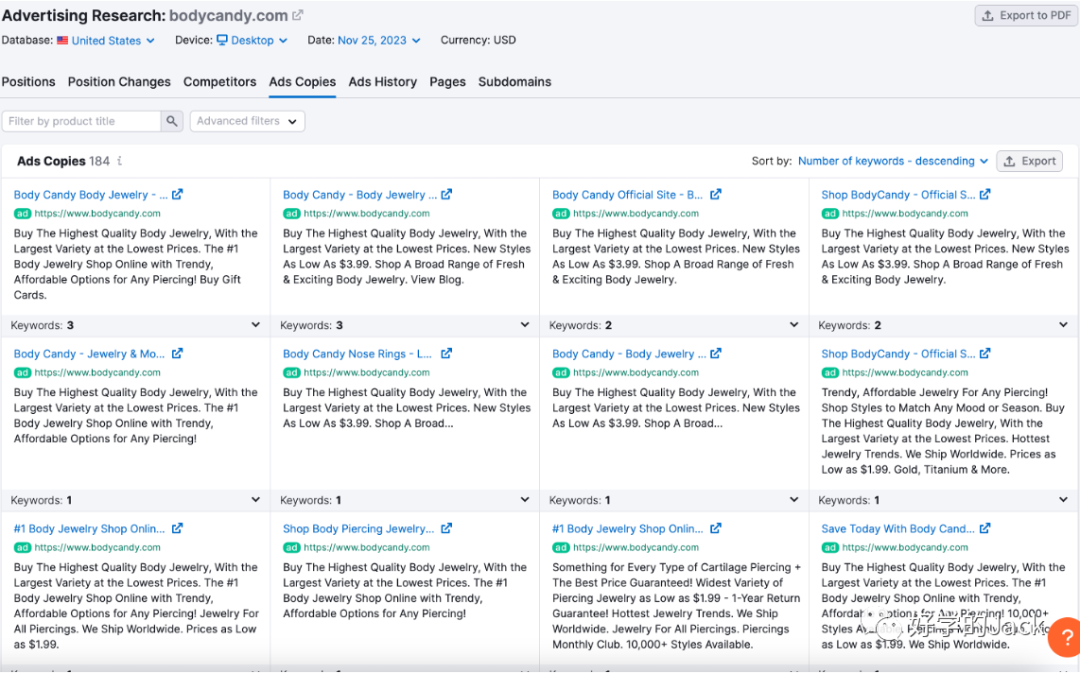Switch to the Positions tab

(x=28, y=82)
